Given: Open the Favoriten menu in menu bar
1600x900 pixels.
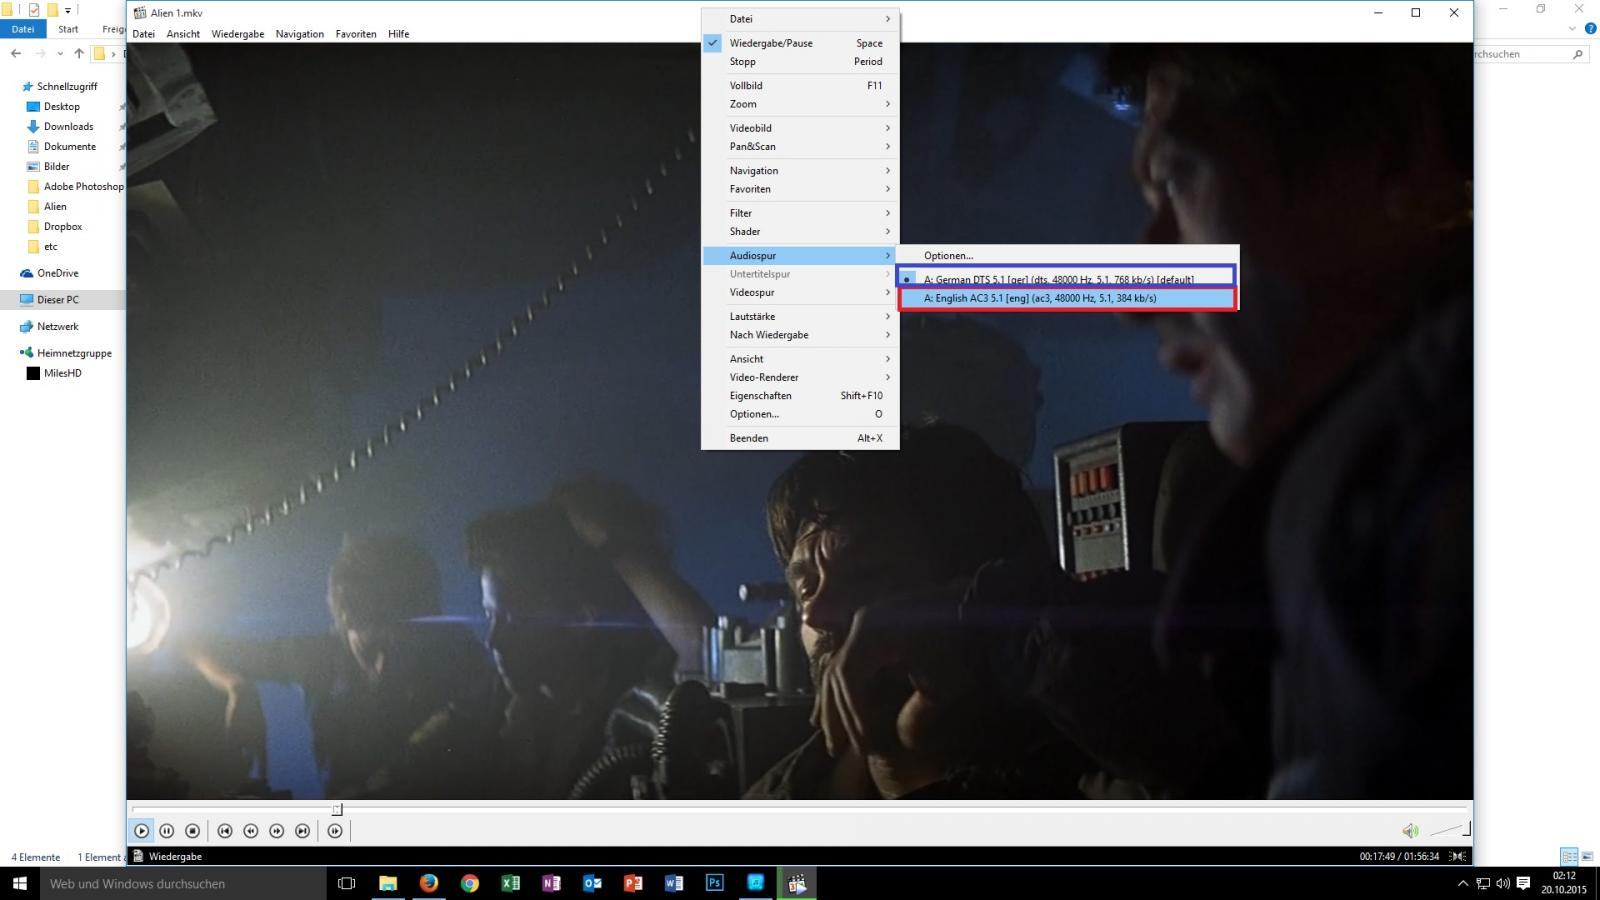Looking at the screenshot, I should tap(356, 34).
